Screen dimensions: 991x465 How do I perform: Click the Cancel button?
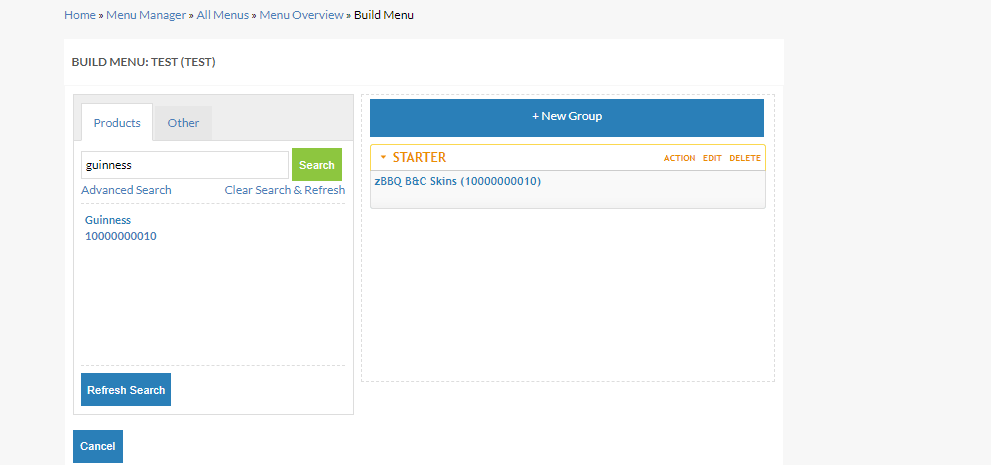98,446
